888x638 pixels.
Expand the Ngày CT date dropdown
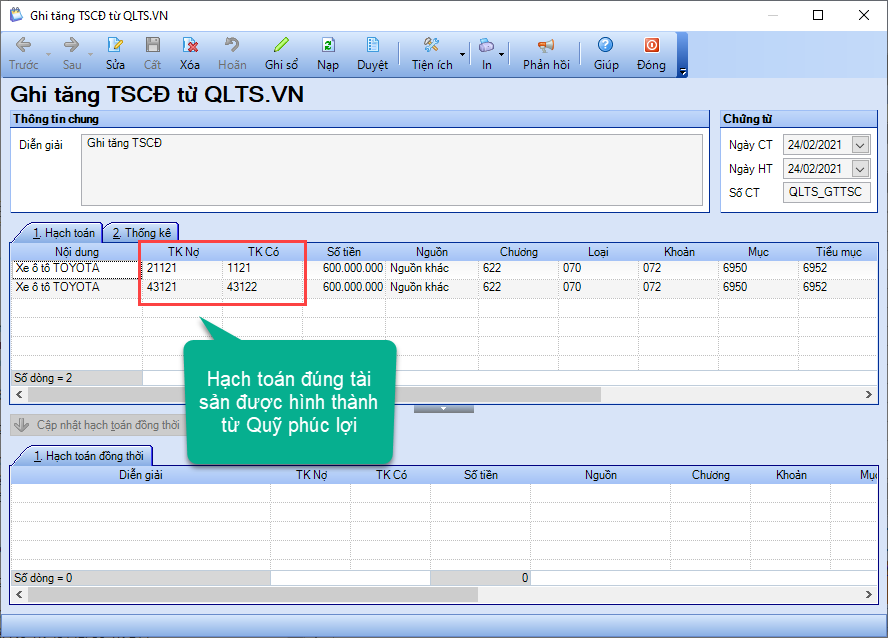(x=860, y=145)
